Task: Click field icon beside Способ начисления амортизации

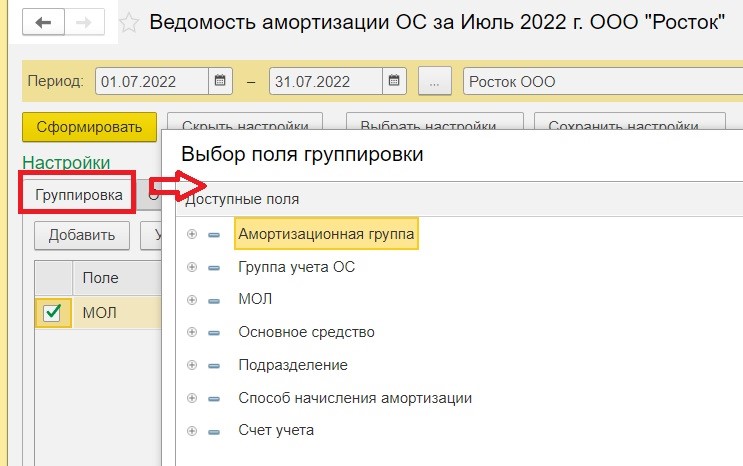Action: point(214,399)
